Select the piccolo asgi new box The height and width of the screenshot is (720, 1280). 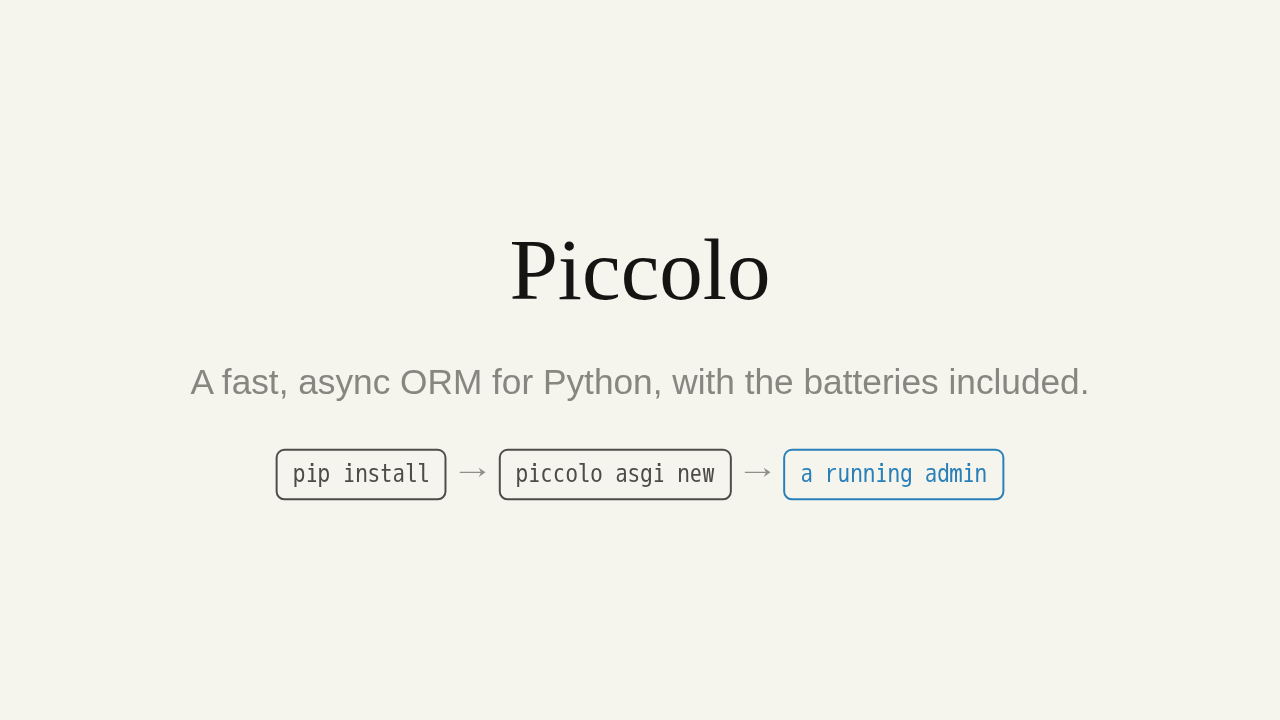[x=615, y=474]
